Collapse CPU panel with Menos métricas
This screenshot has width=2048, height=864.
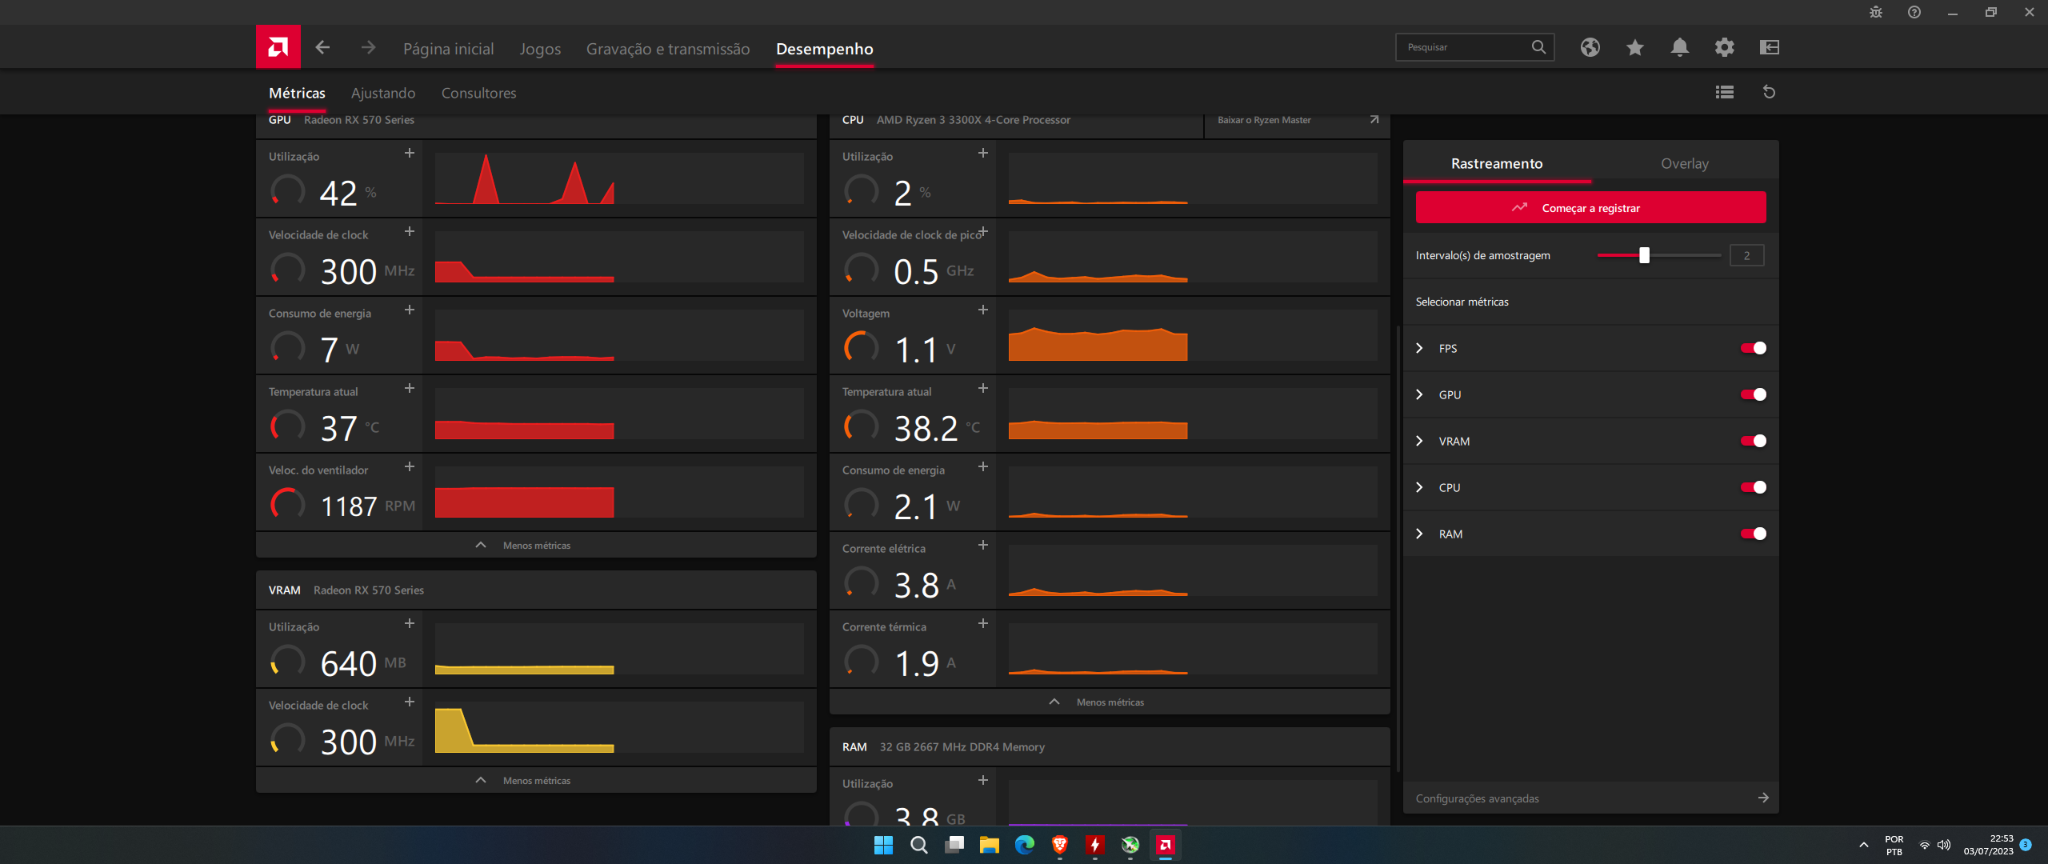point(1109,702)
